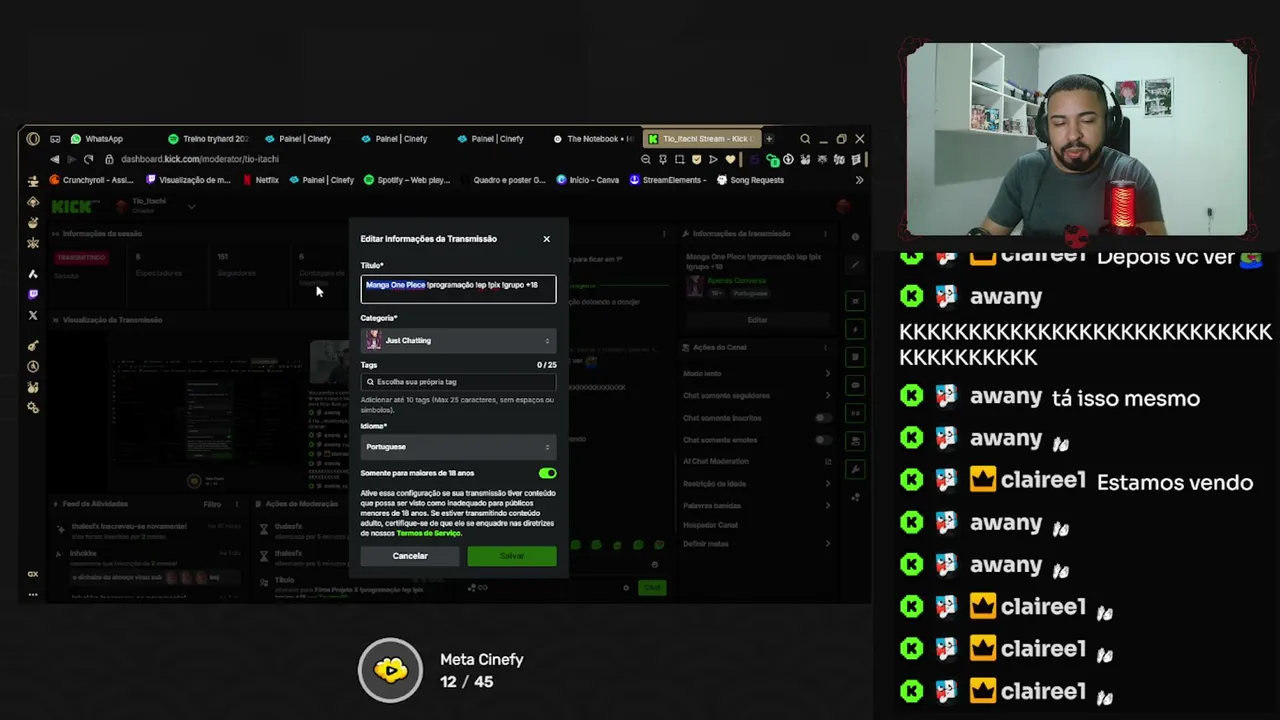This screenshot has width=1280, height=720.
Task: Click the lightning bolt icon in right toolbar
Action: pyautogui.click(x=855, y=329)
